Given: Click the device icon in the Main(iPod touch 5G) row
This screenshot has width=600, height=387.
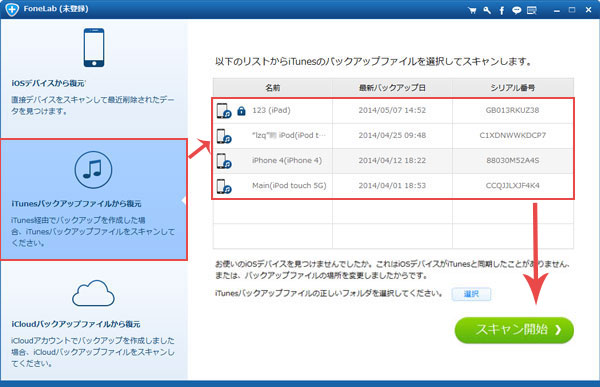Looking at the screenshot, I should (224, 186).
